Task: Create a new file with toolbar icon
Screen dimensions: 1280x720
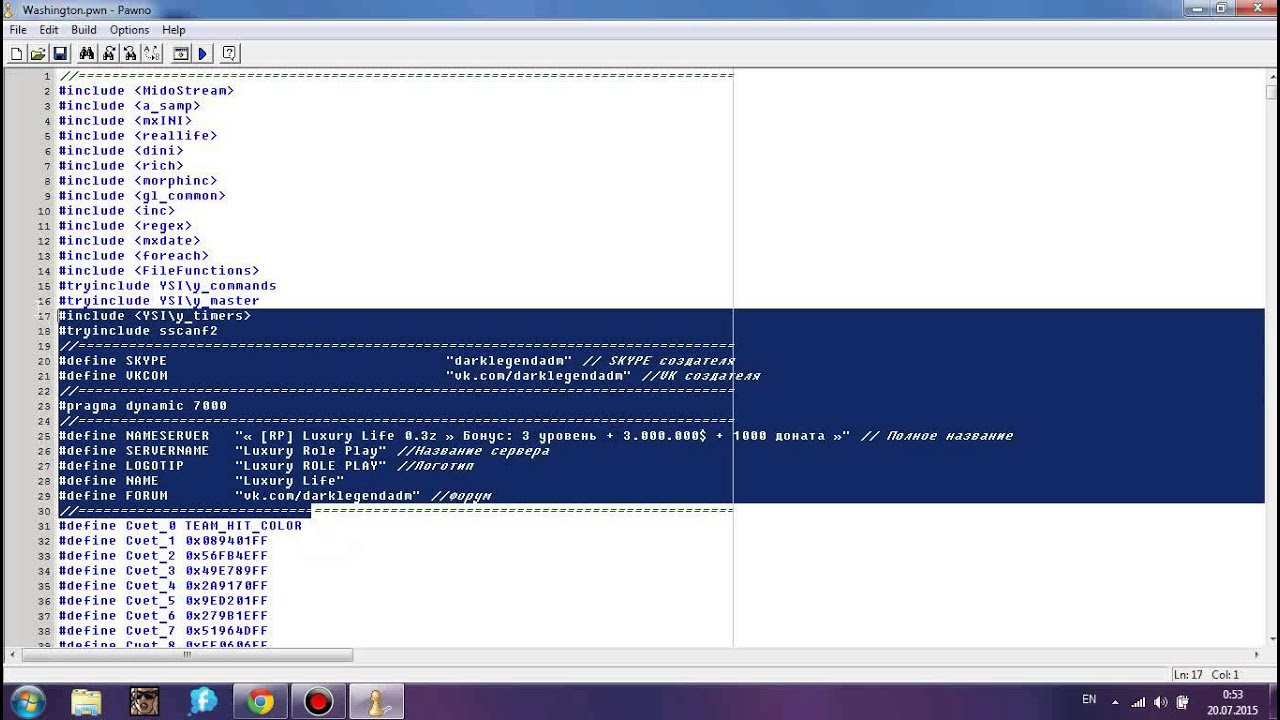Action: coord(17,54)
